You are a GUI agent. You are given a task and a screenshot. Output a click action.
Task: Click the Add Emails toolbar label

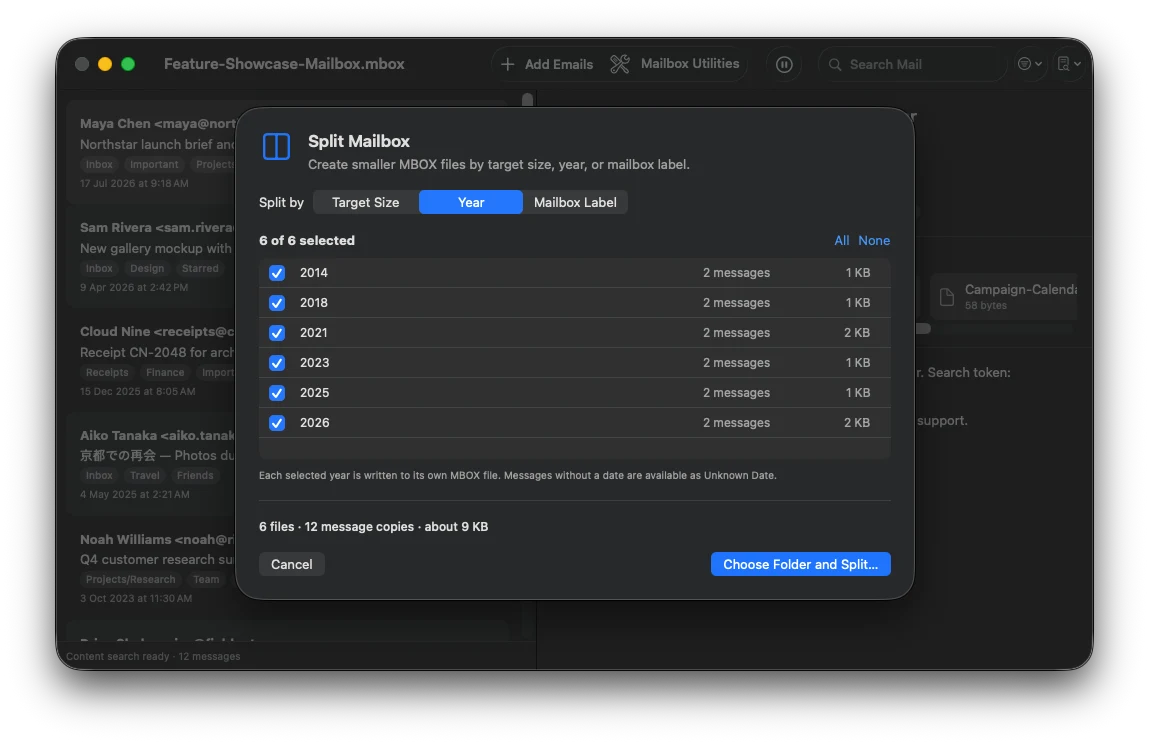point(559,65)
